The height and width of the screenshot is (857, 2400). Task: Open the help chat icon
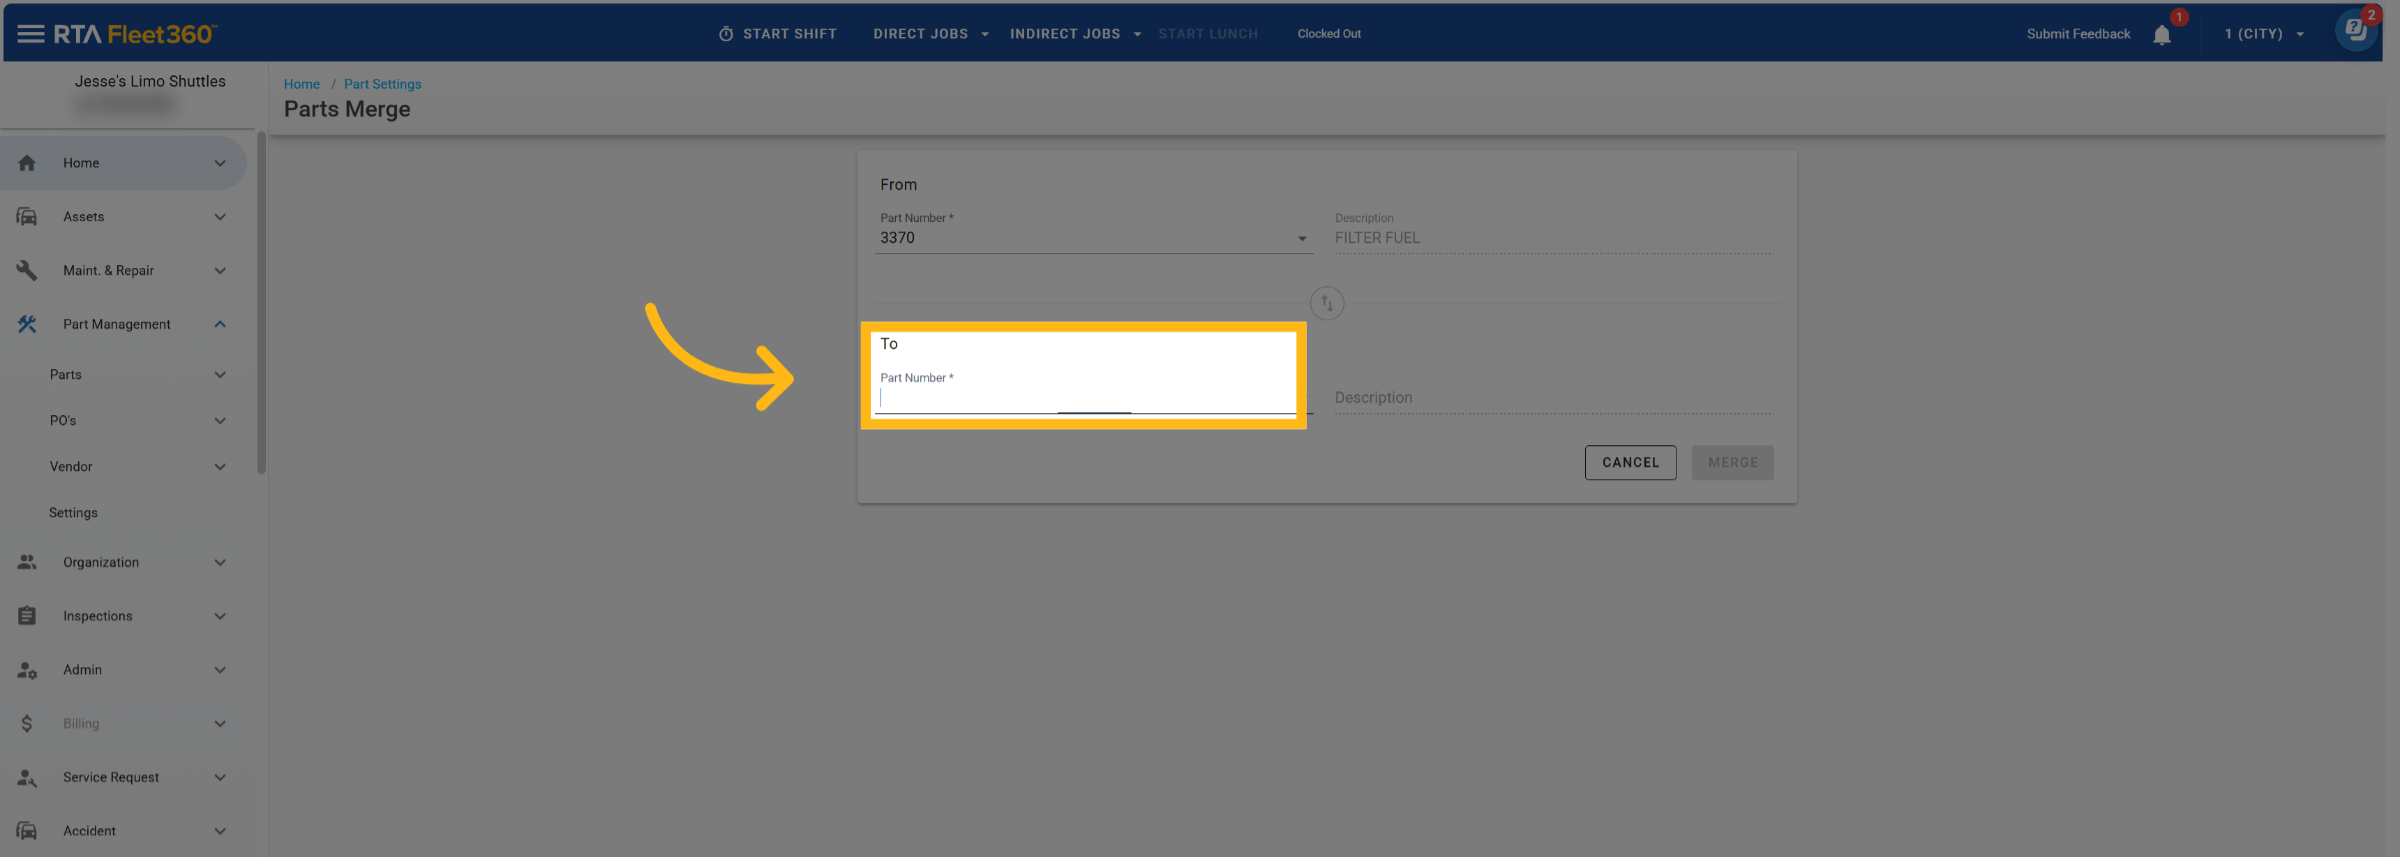click(x=2355, y=30)
